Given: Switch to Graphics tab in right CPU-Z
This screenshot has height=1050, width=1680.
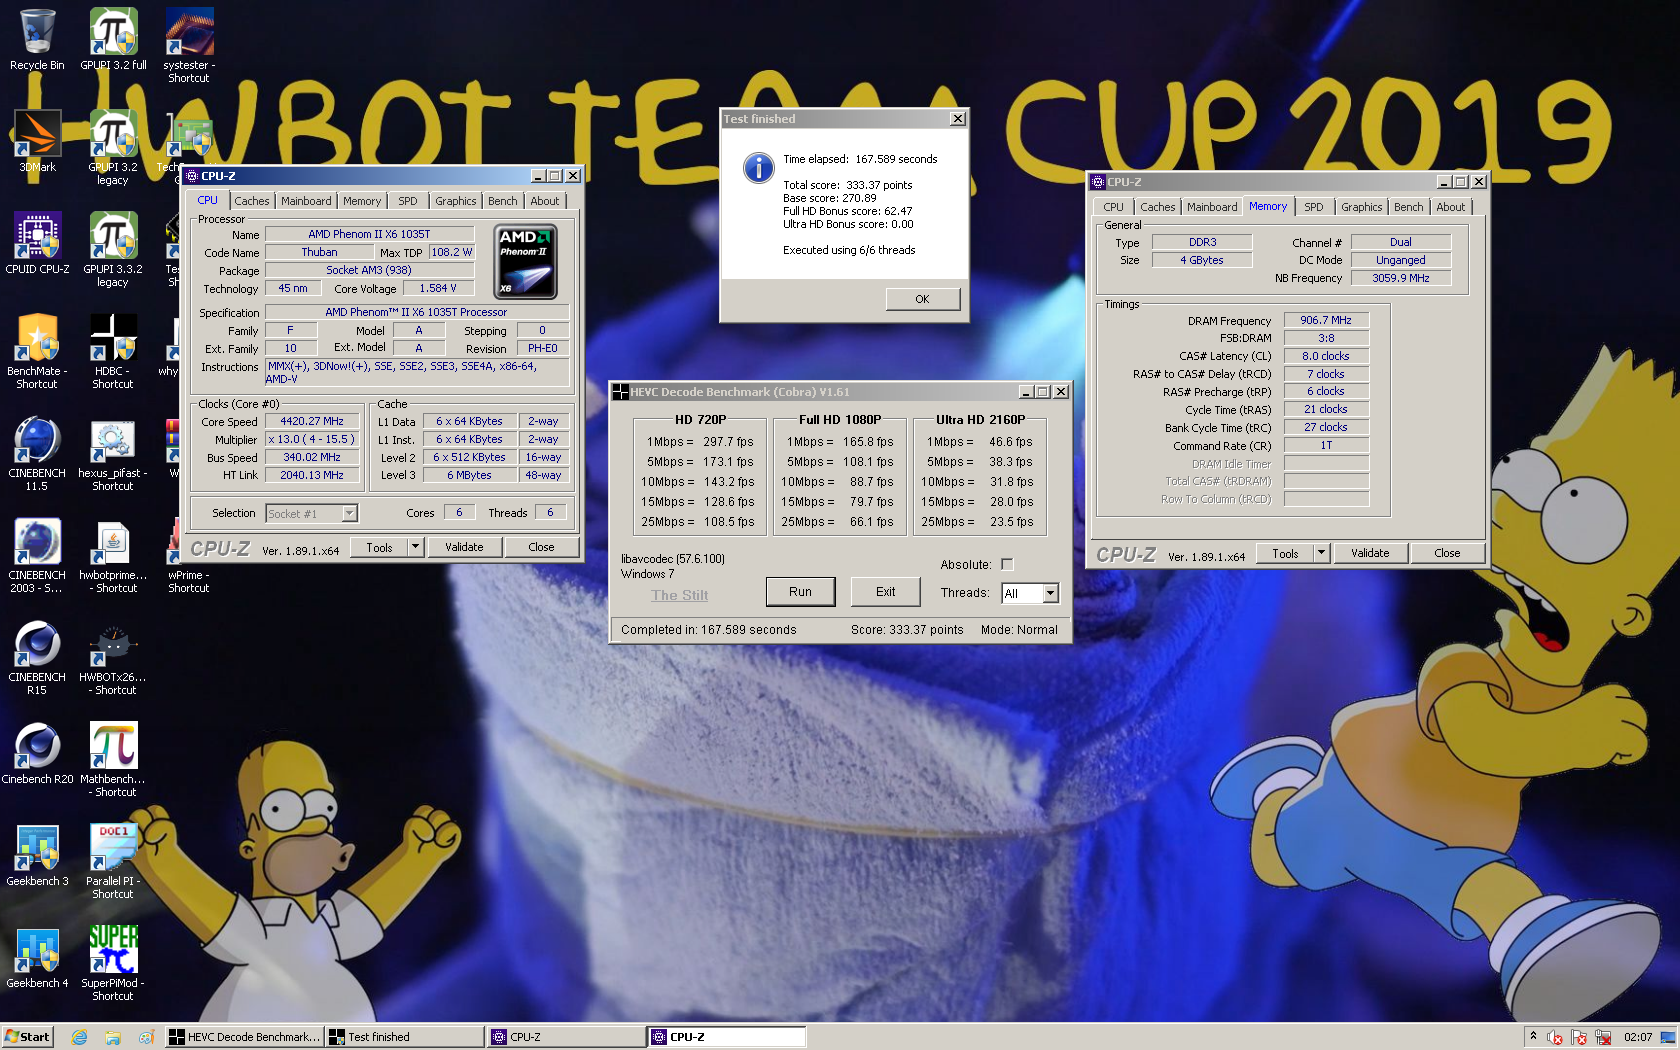Looking at the screenshot, I should [1361, 207].
